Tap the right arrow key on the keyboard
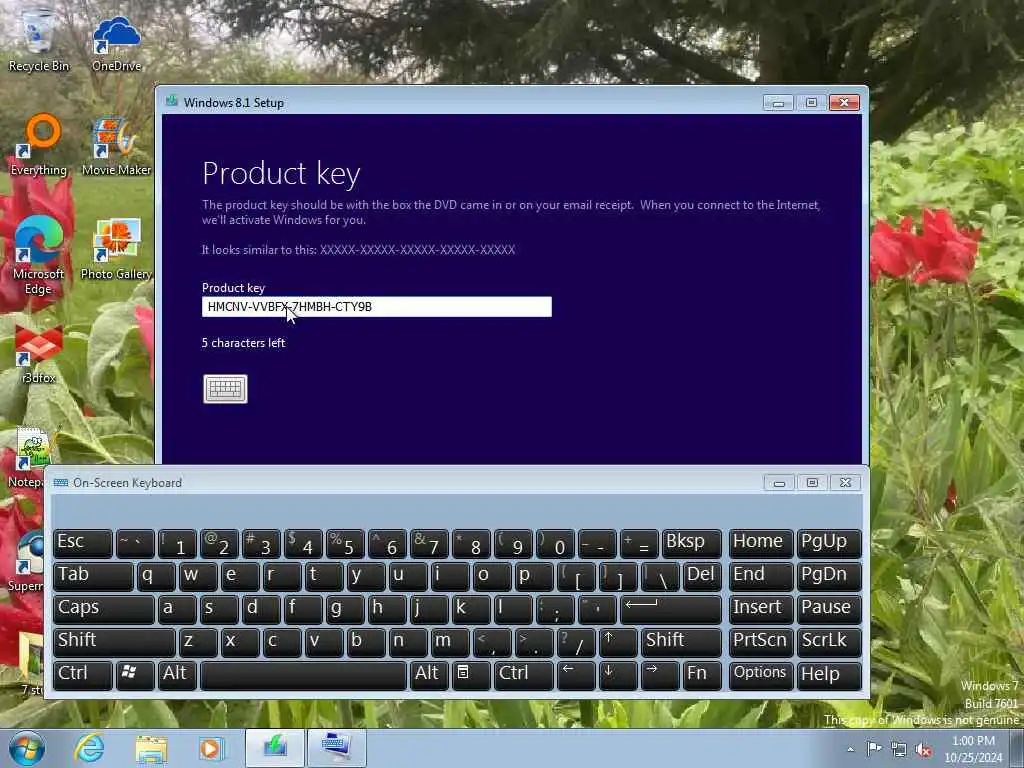 (660, 675)
